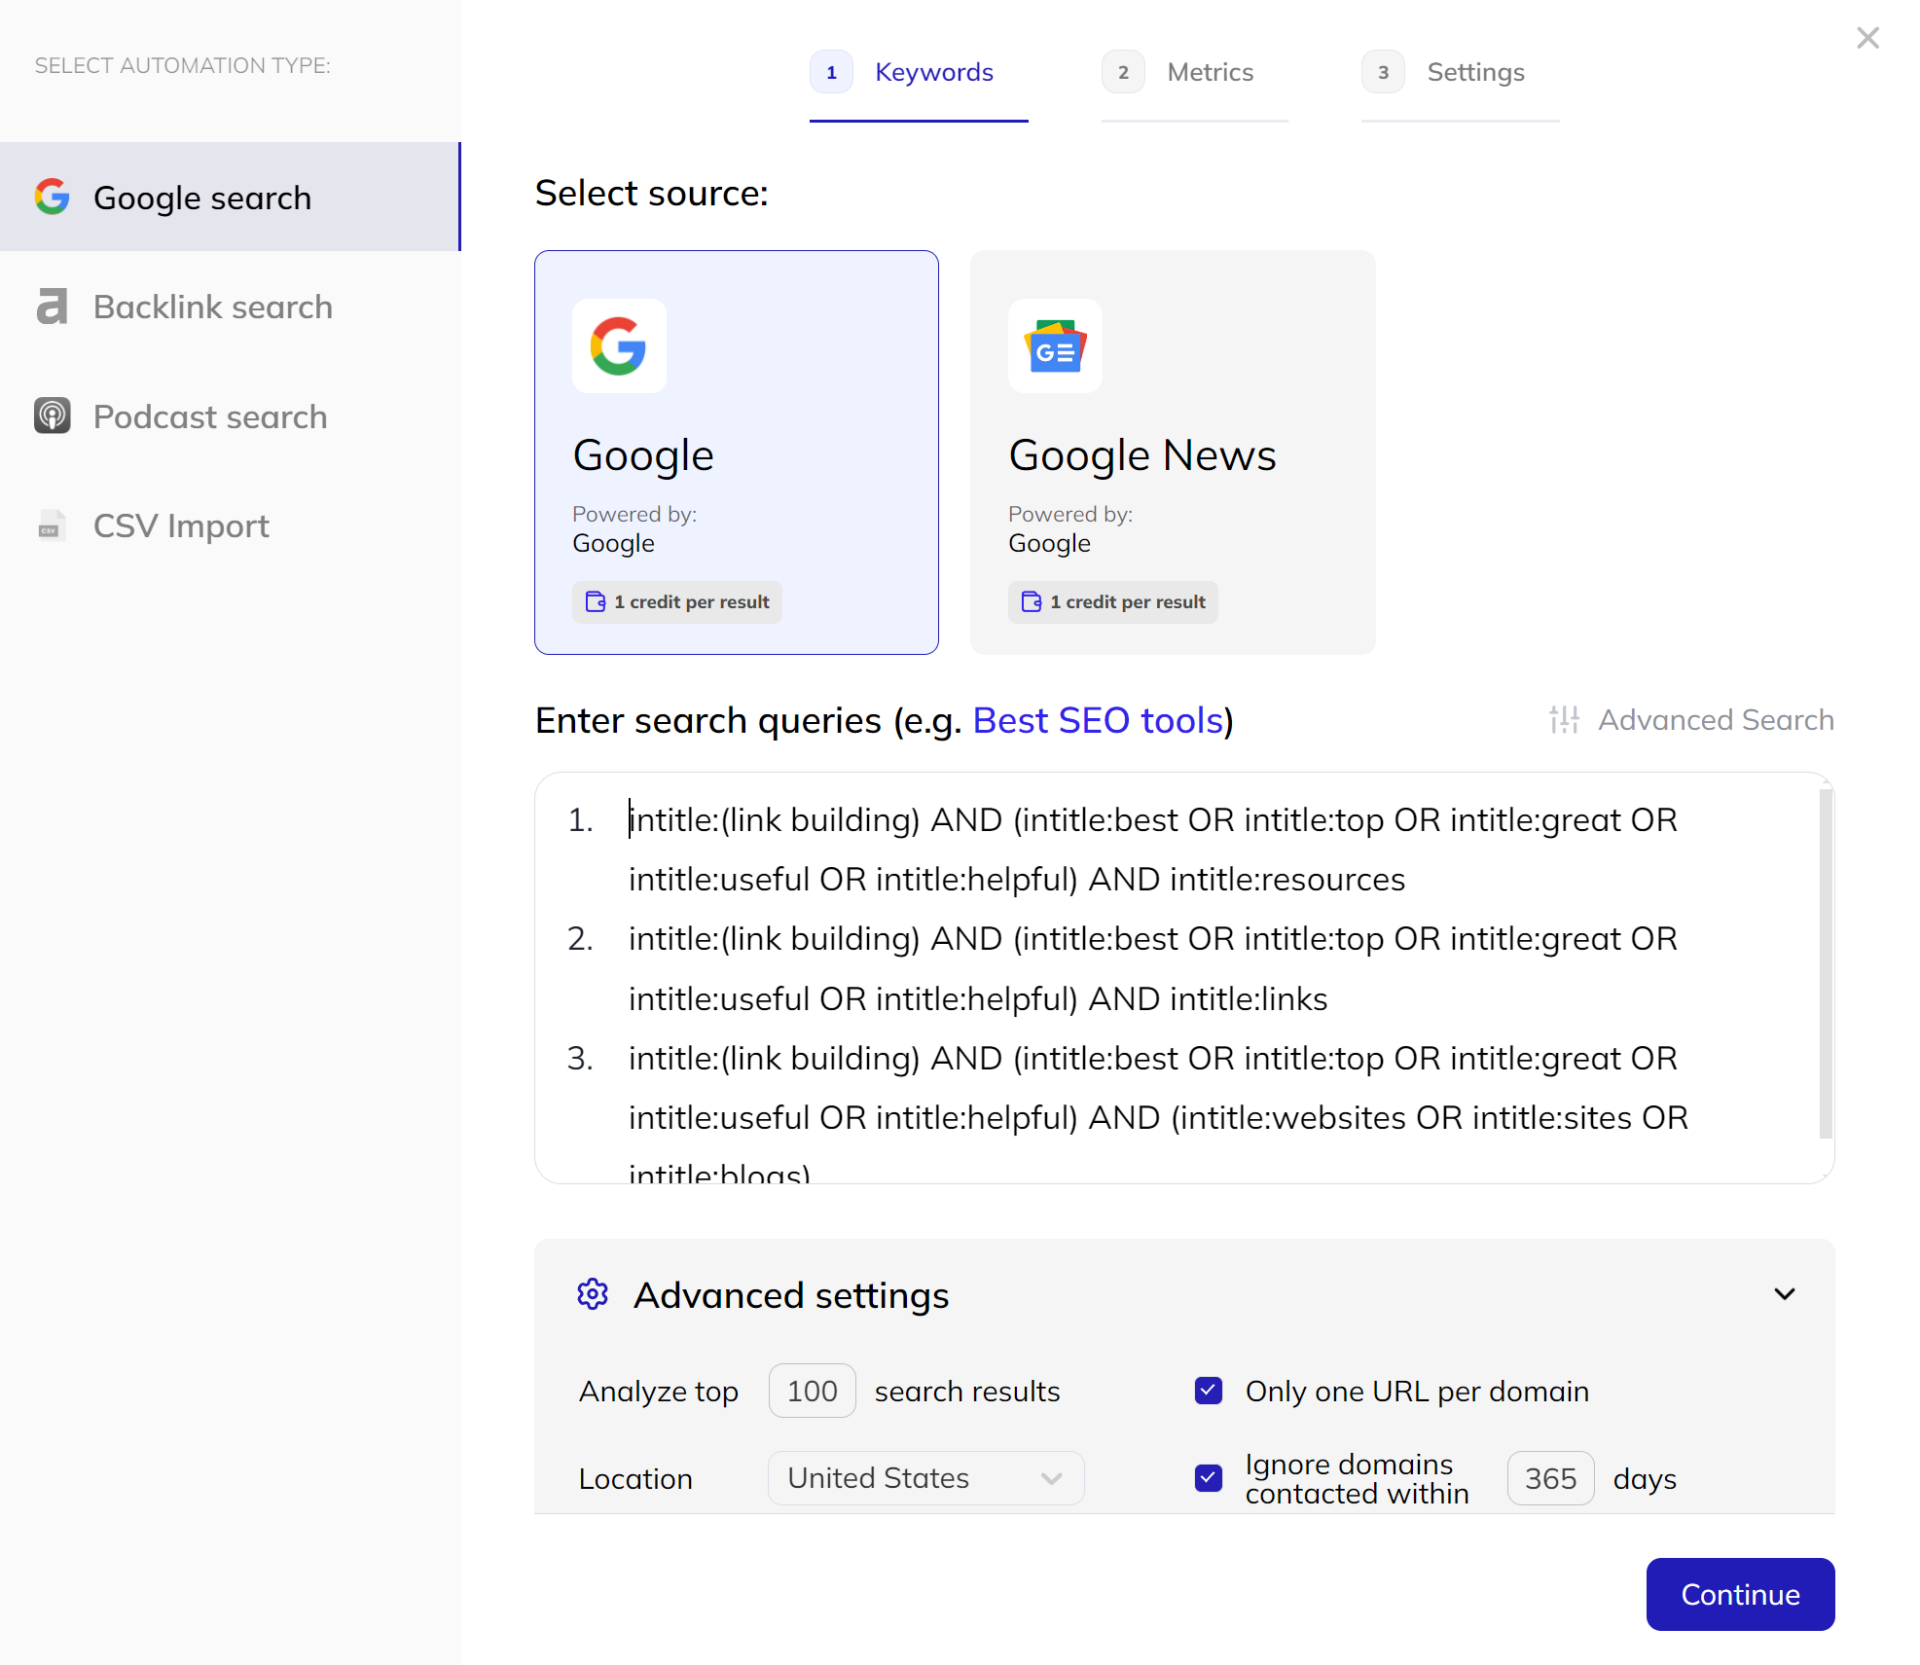Click the Google logo in source card
This screenshot has height=1665, width=1920.
619,346
